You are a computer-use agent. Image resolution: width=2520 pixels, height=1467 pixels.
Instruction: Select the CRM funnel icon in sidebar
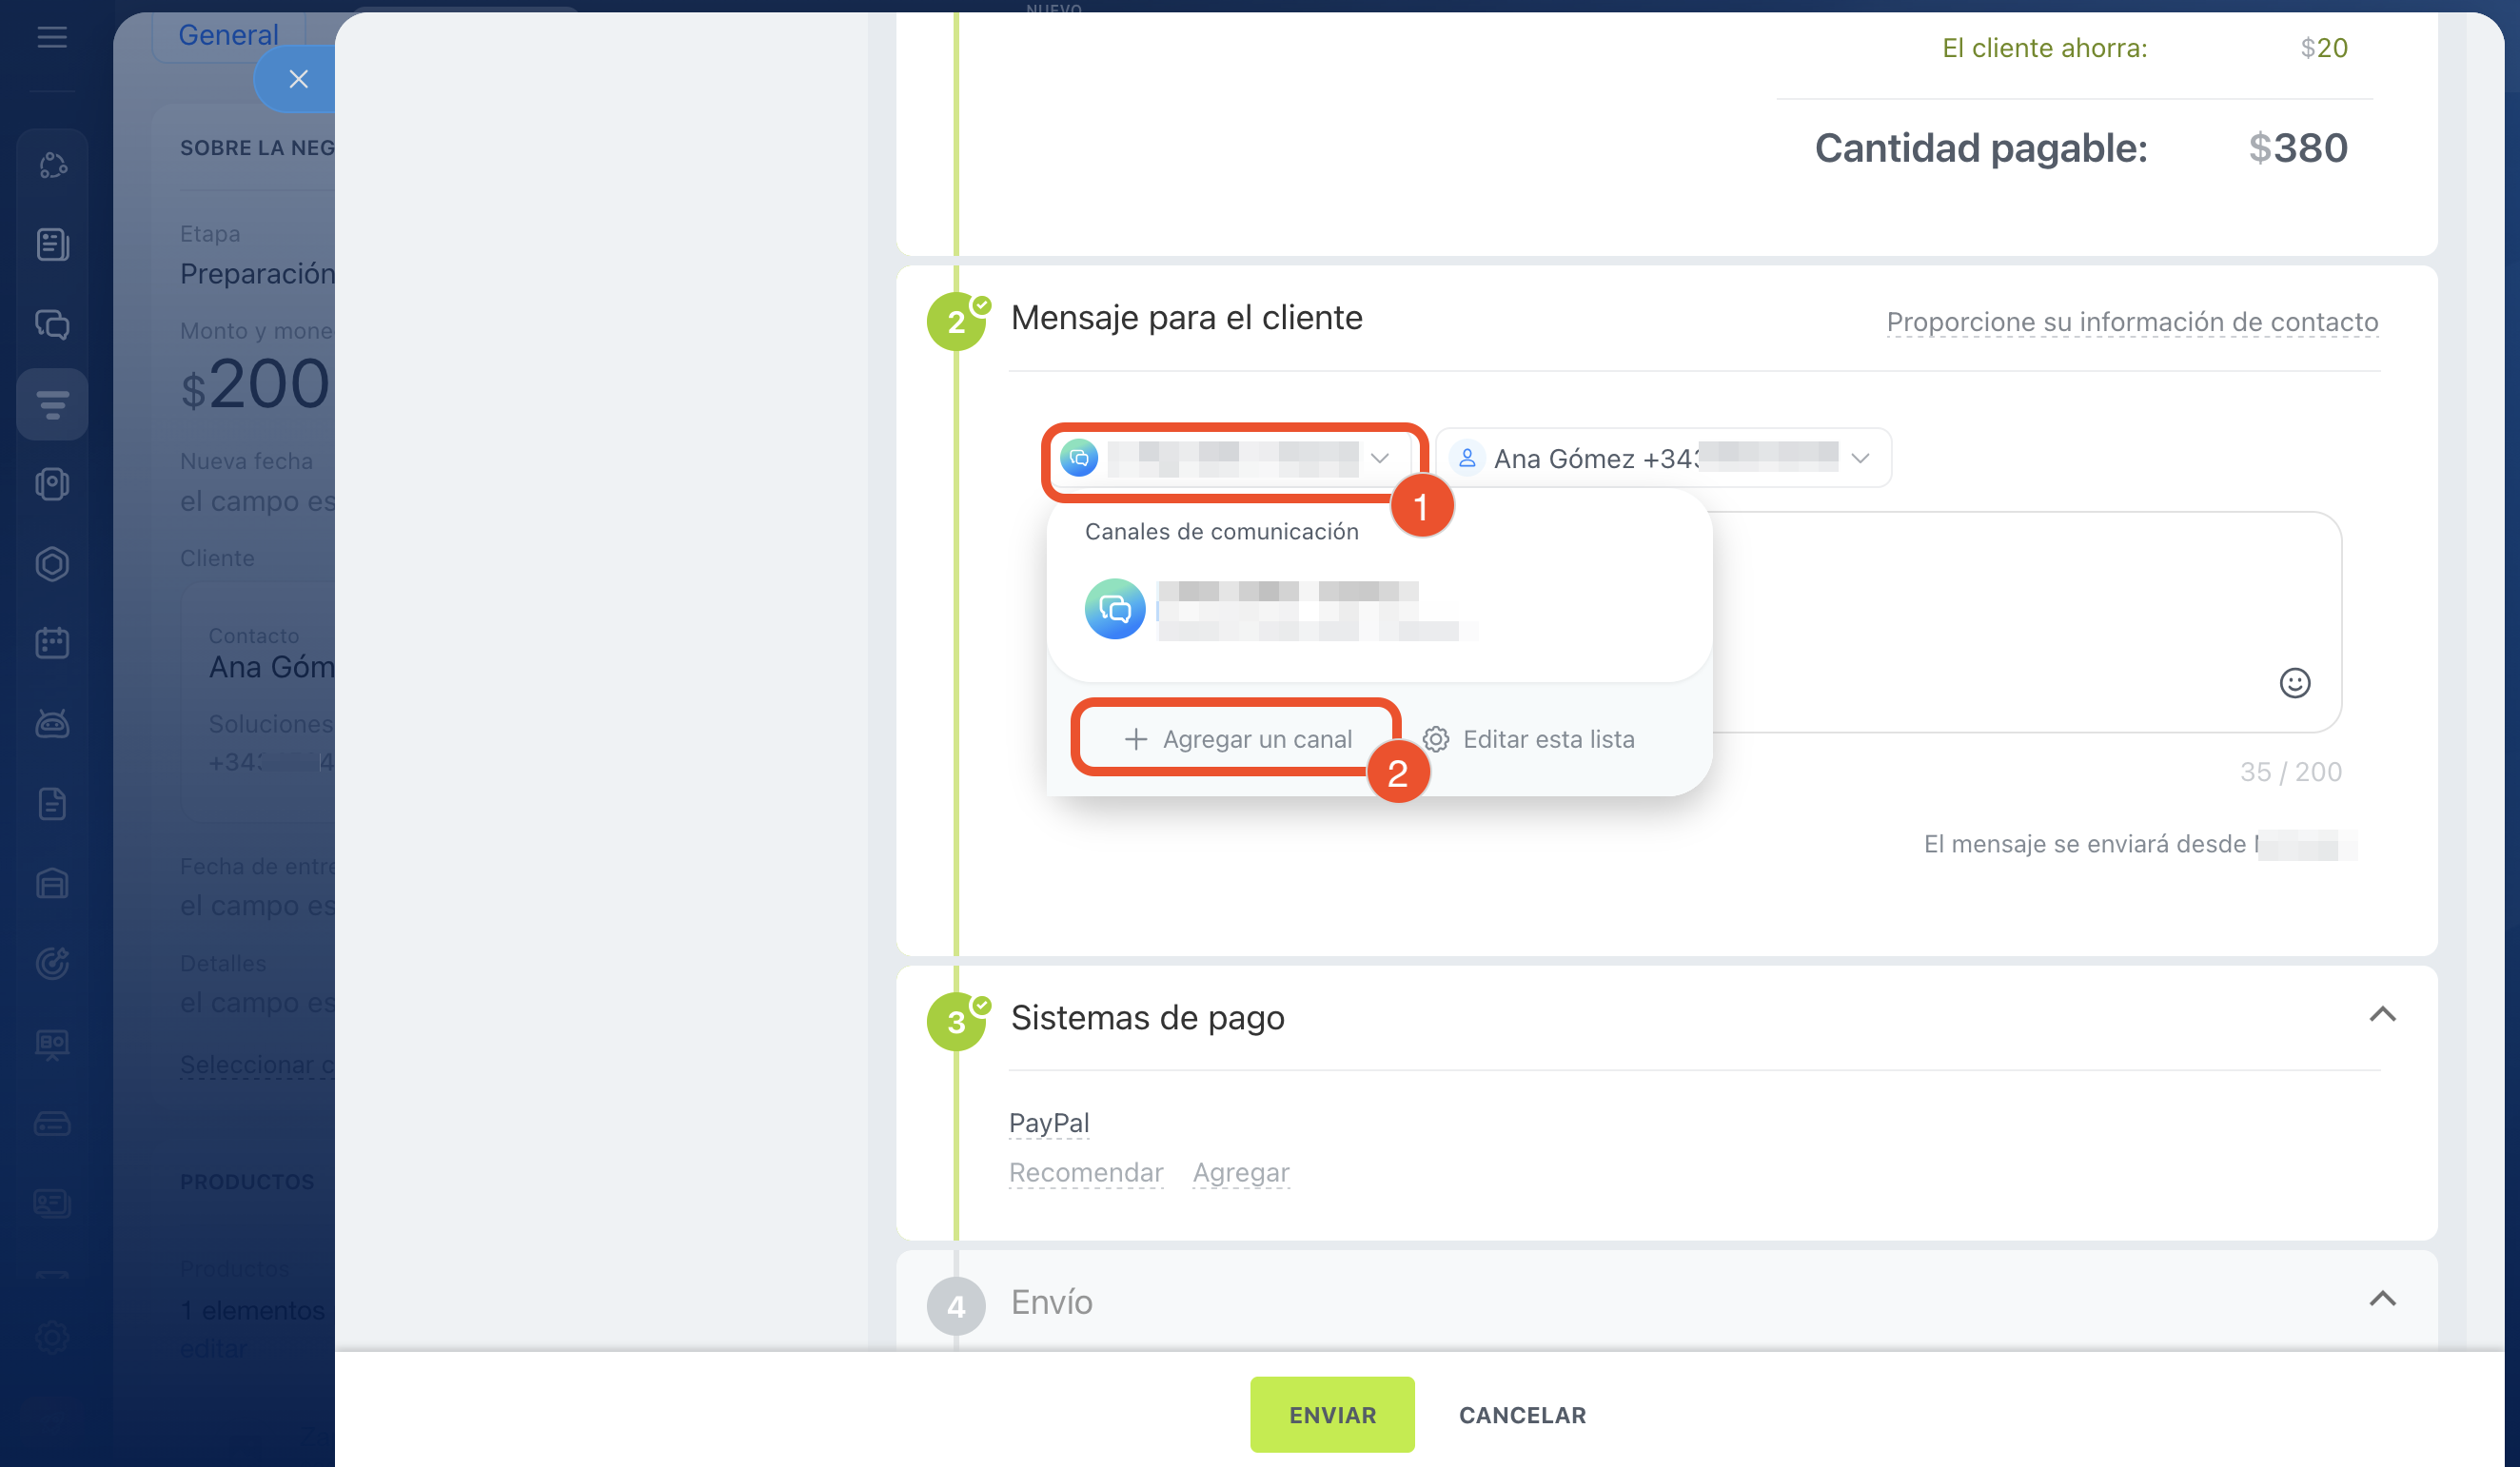52,405
